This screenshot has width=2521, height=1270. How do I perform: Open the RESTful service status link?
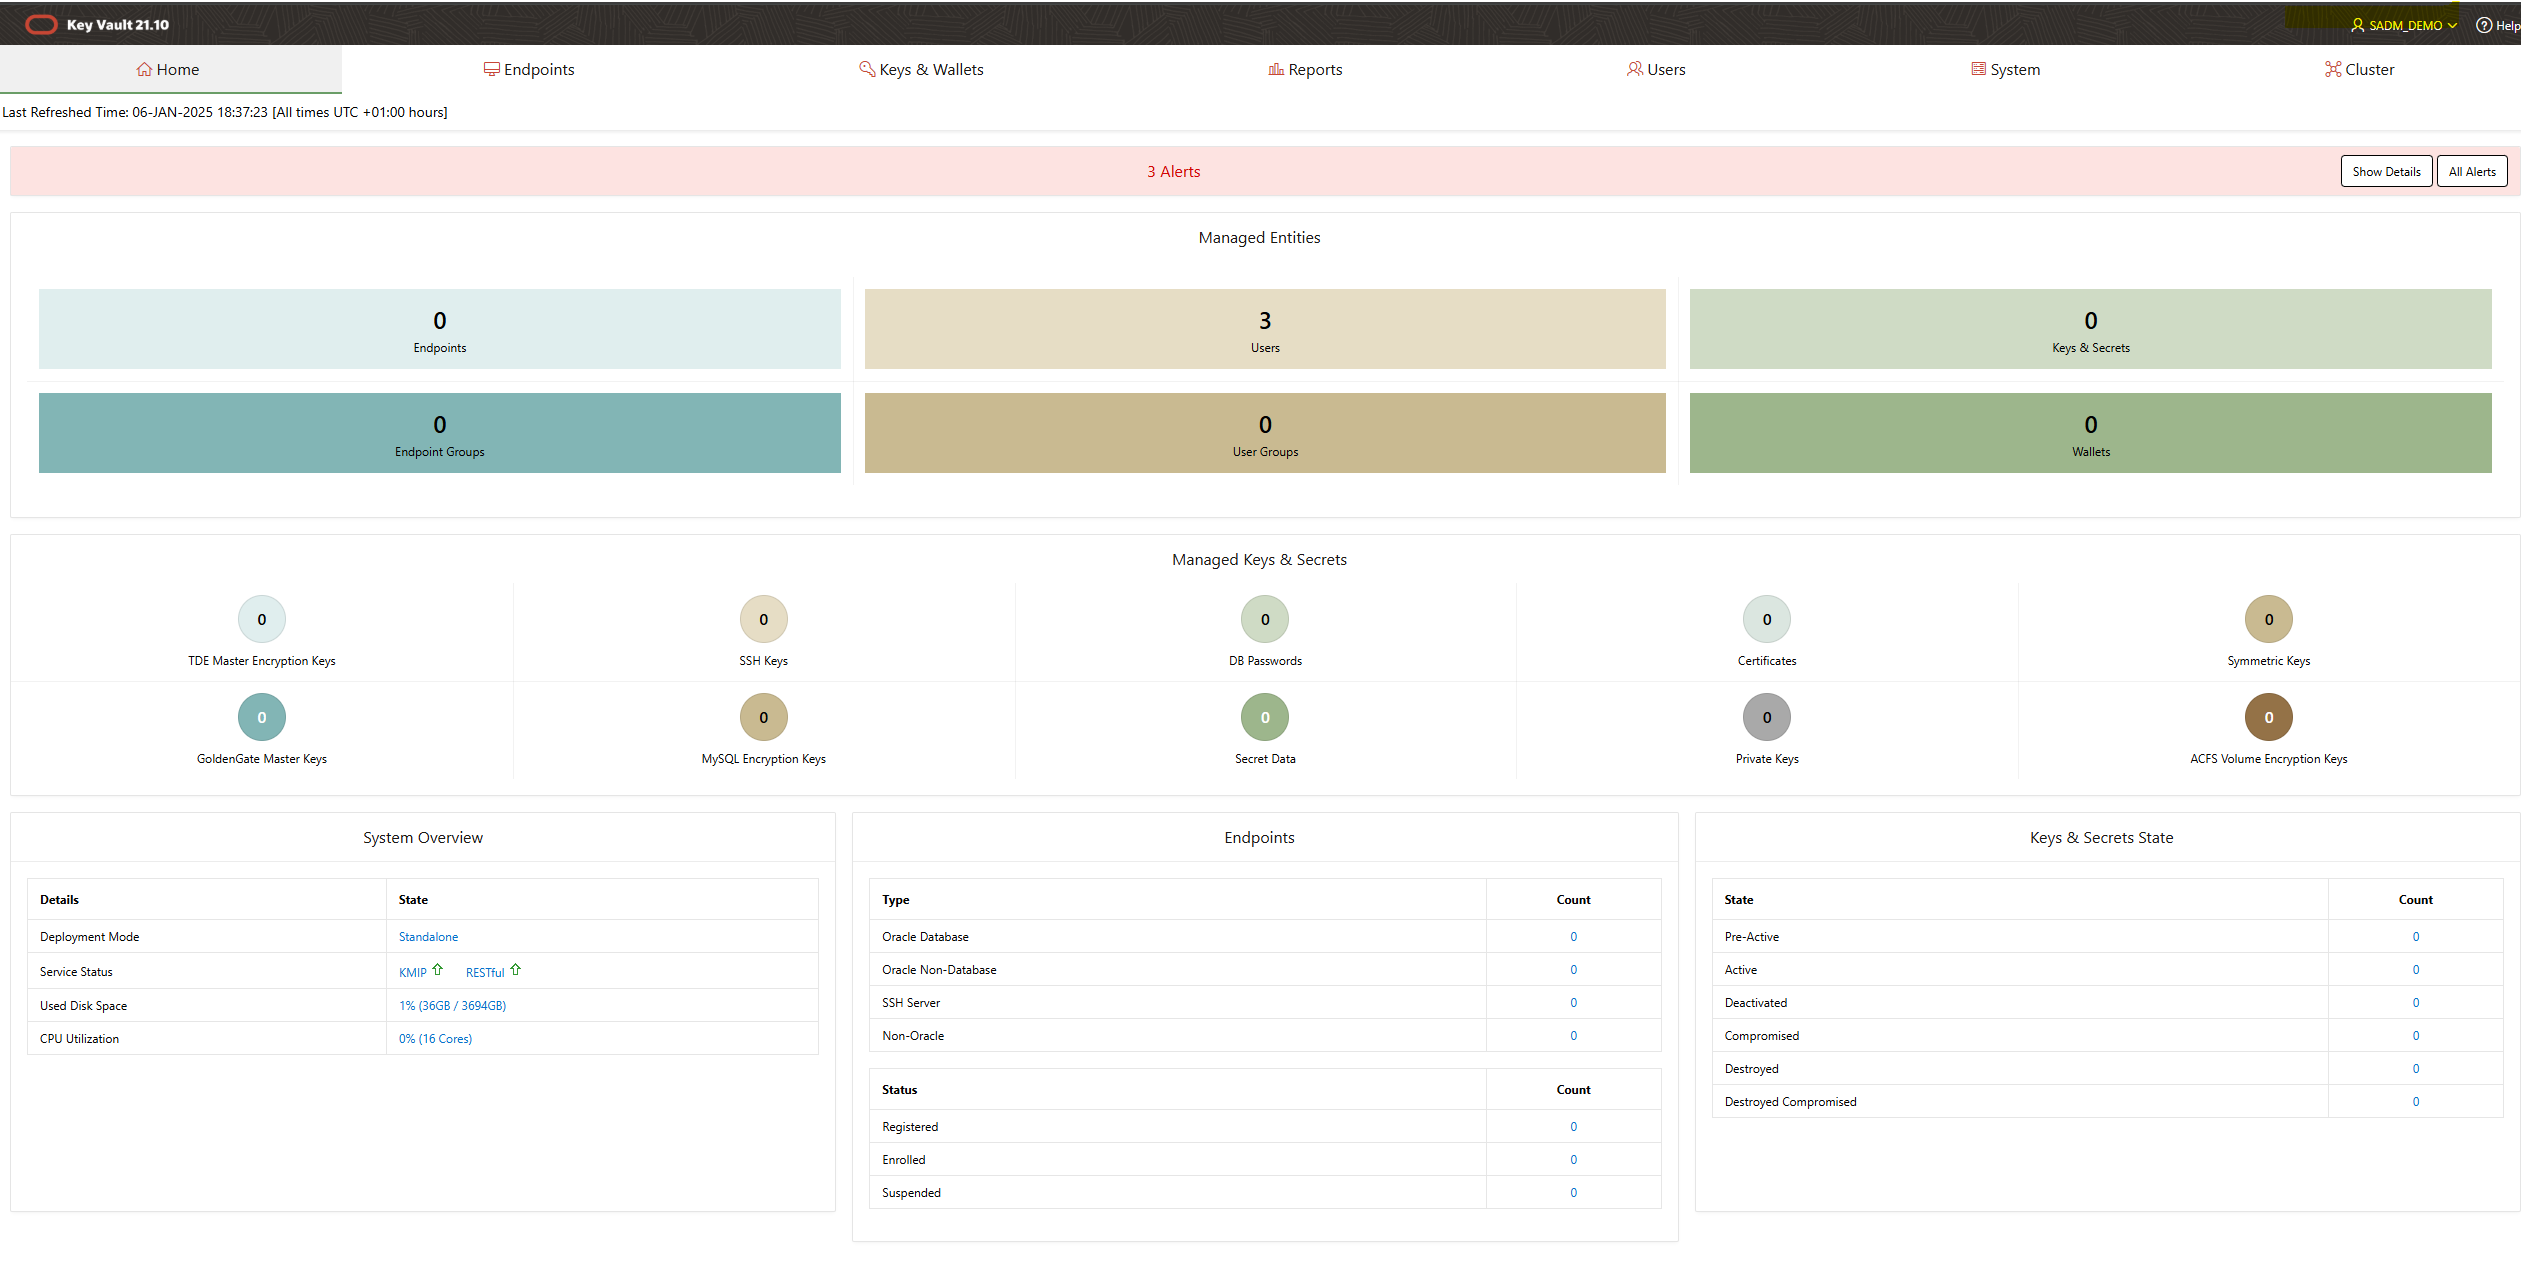484,972
